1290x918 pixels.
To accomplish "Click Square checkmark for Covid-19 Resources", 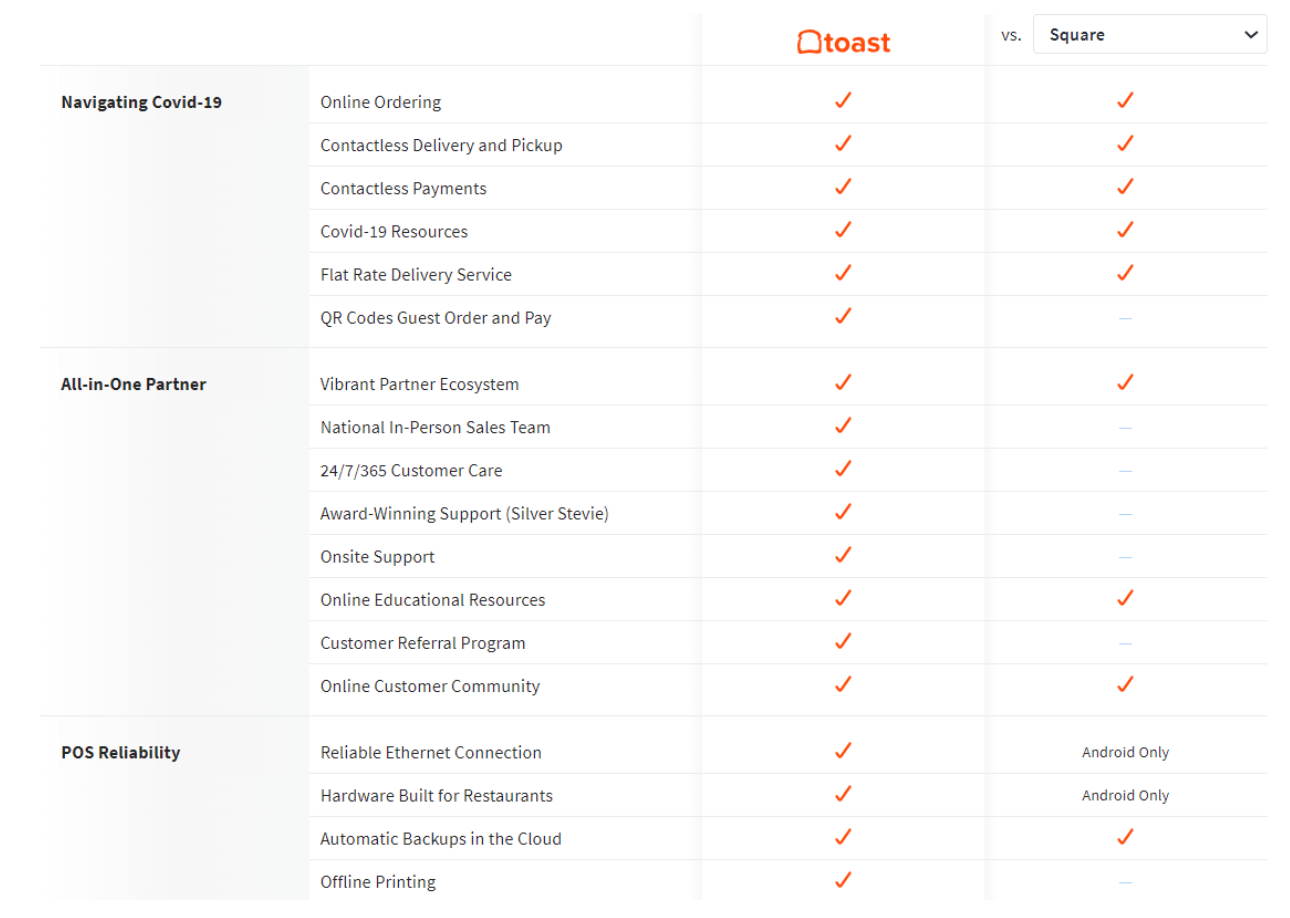I will [x=1125, y=229].
